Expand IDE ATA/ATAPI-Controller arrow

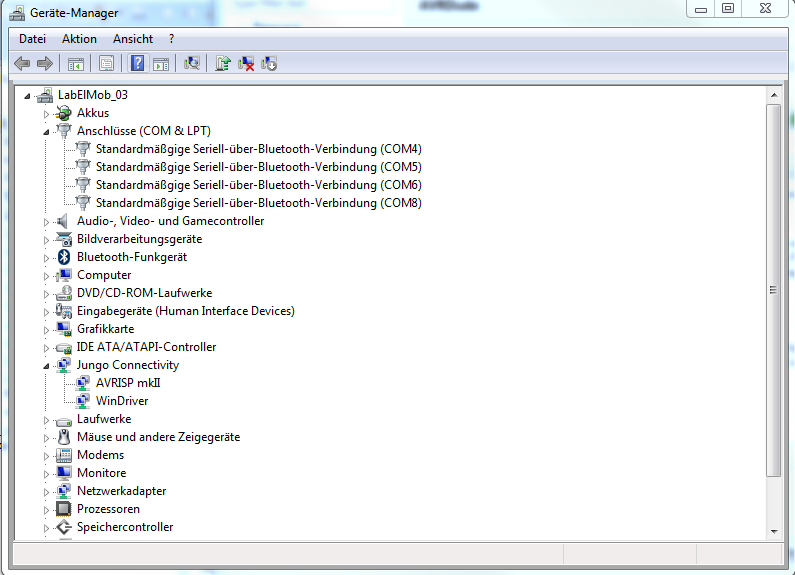[x=46, y=348]
